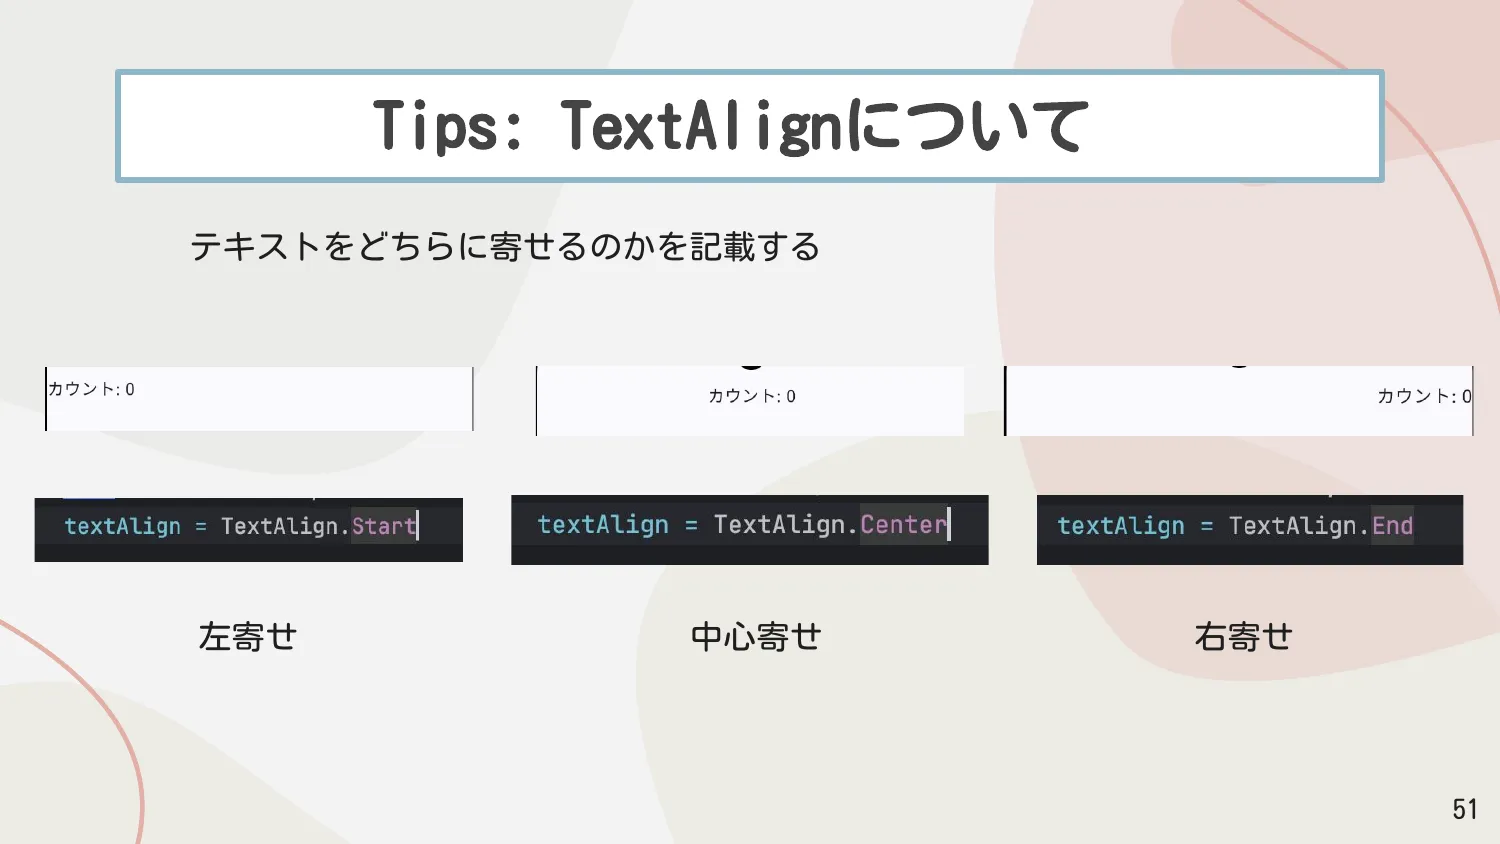
Task: Click the text cursor after Start
Action: (x=417, y=527)
